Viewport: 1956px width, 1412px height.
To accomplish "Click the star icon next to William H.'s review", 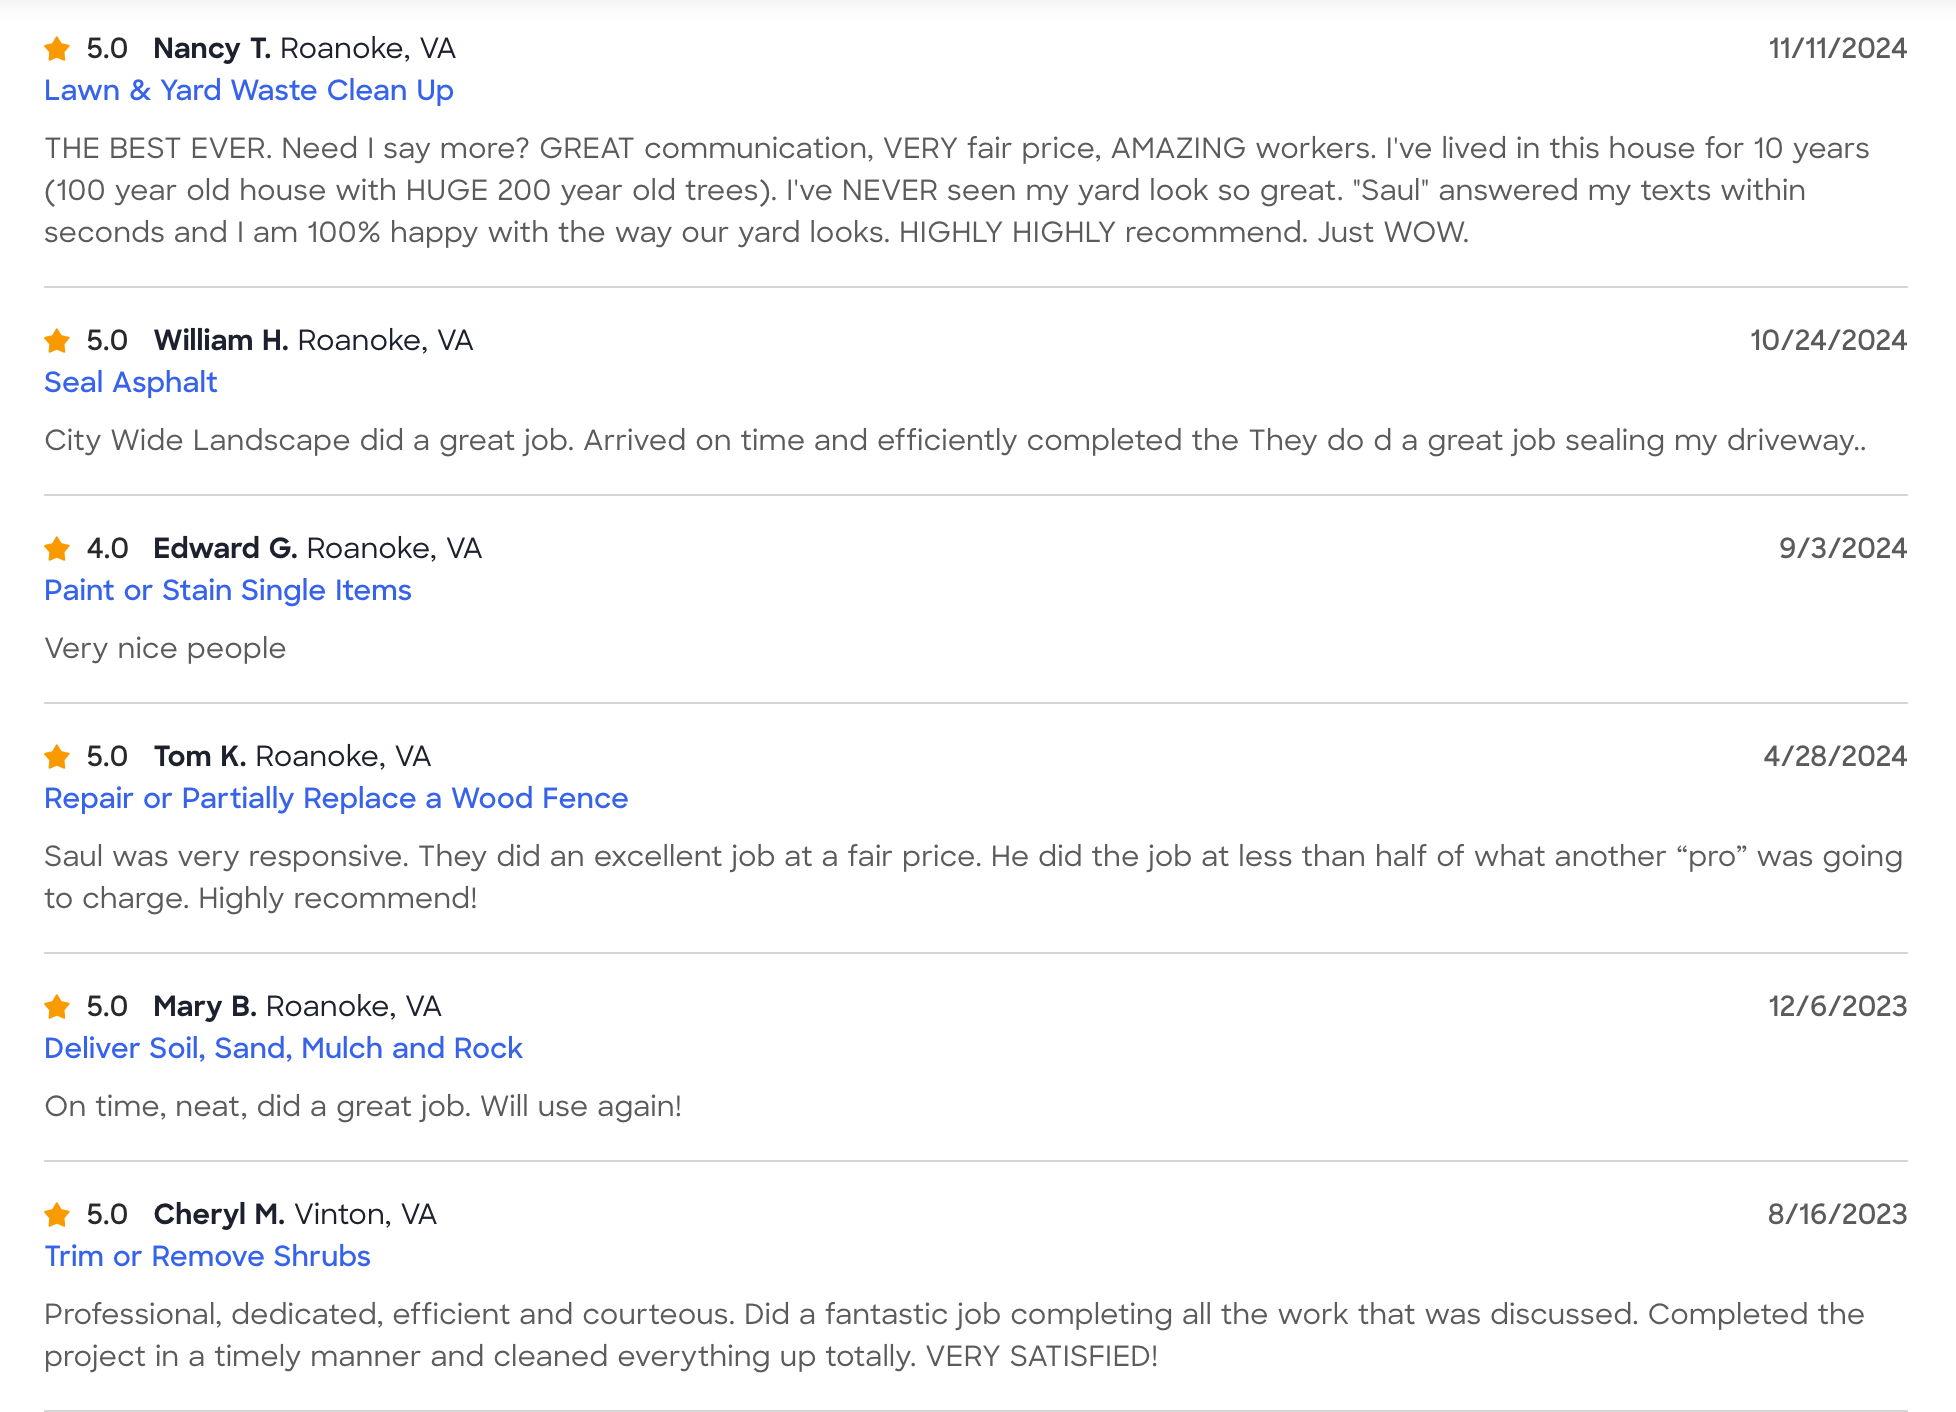I will click(x=57, y=340).
